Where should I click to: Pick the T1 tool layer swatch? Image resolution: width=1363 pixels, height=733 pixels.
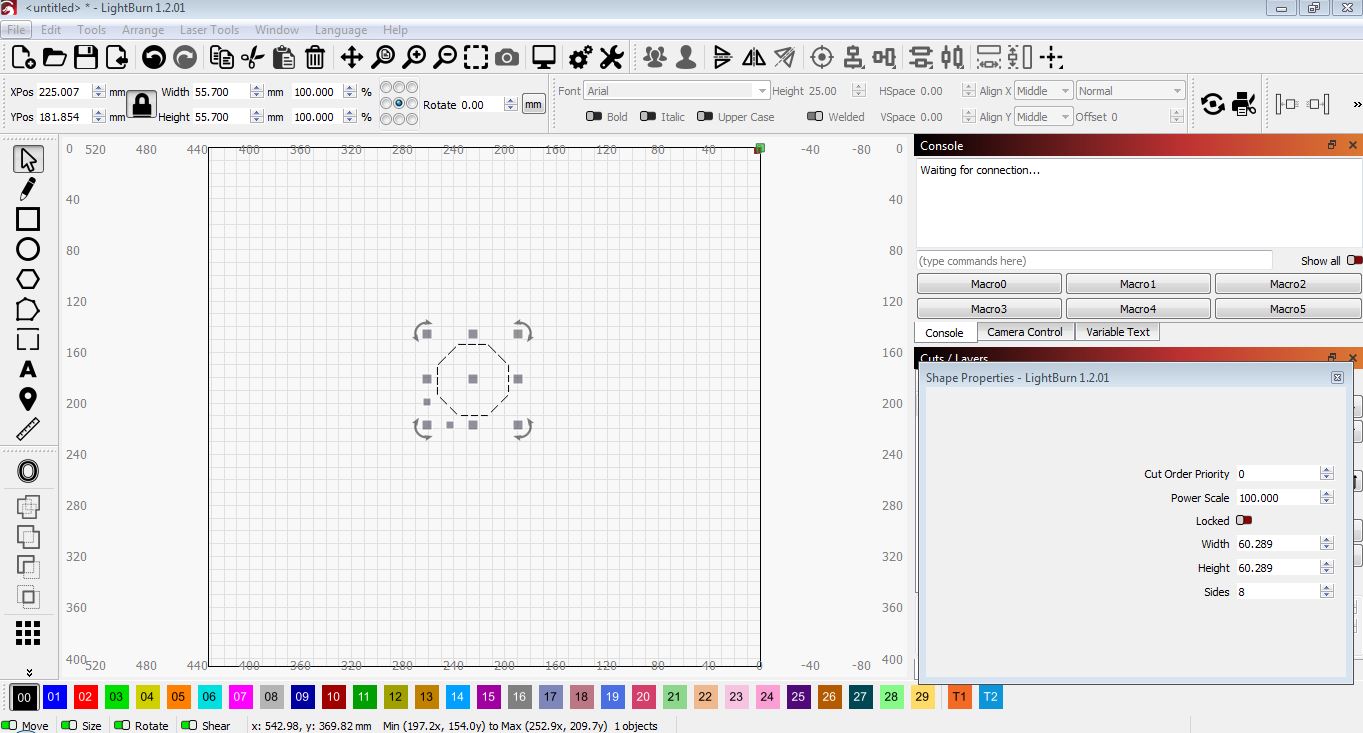(959, 697)
